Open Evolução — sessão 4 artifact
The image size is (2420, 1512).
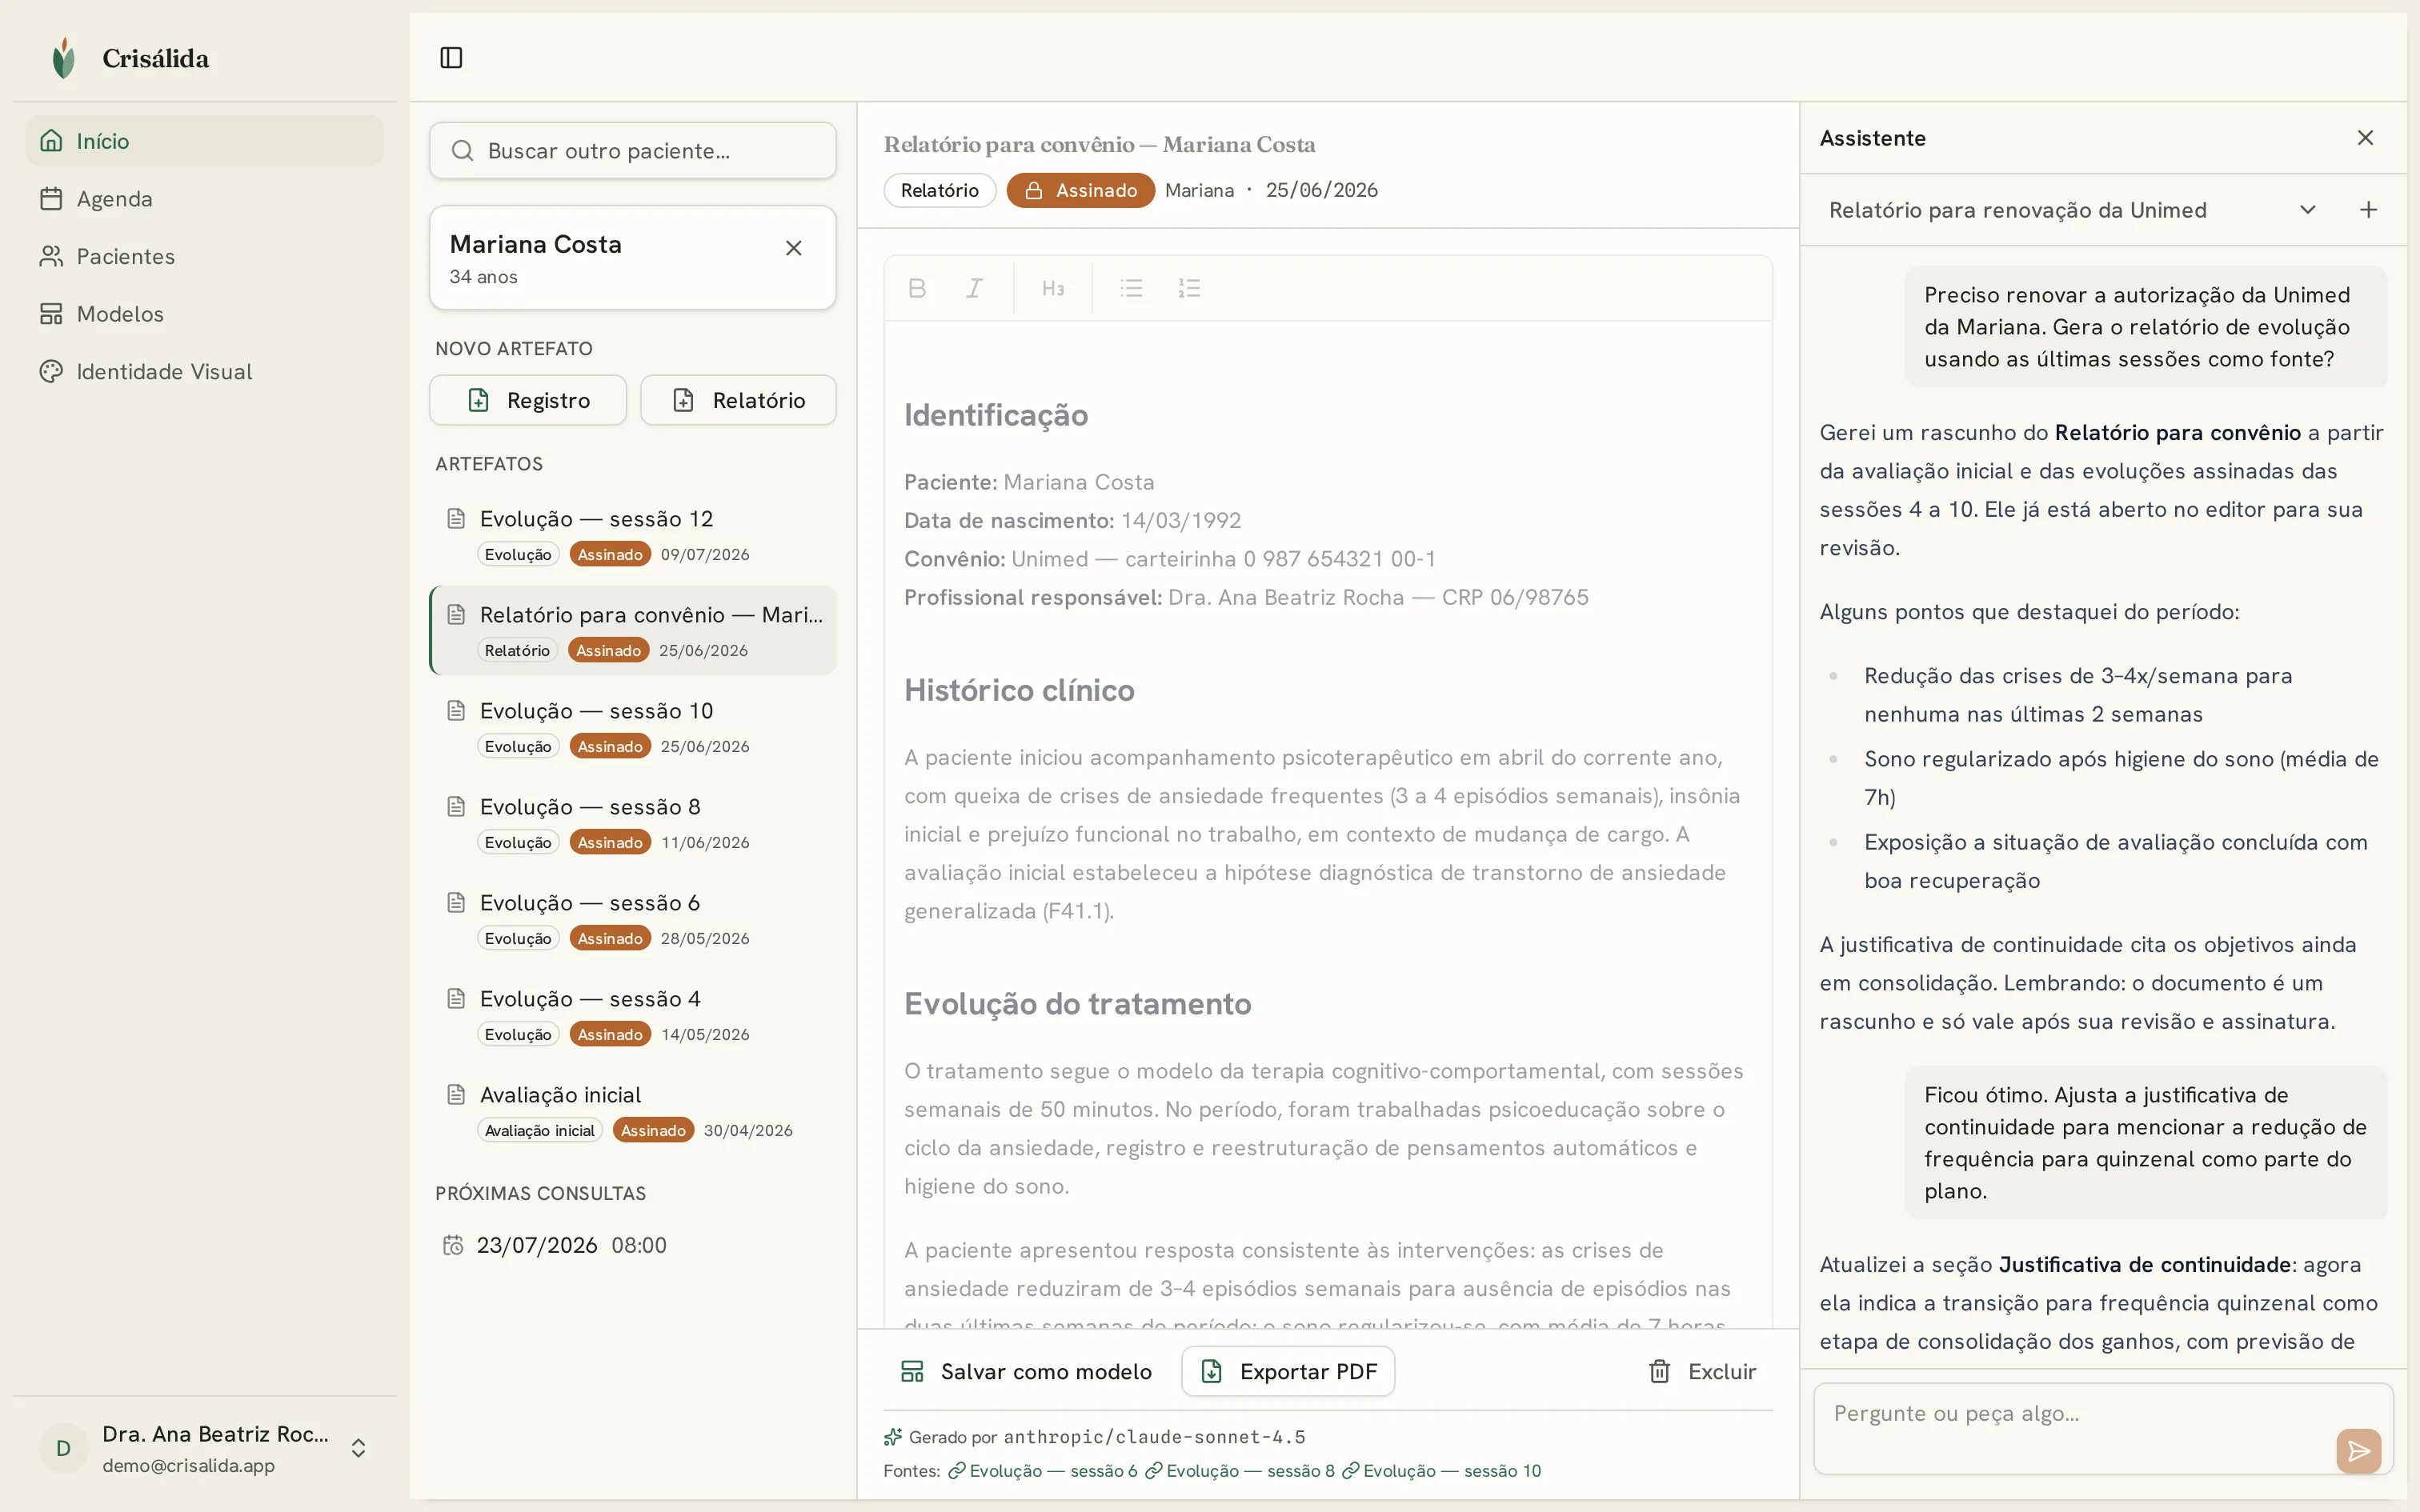(x=632, y=1015)
